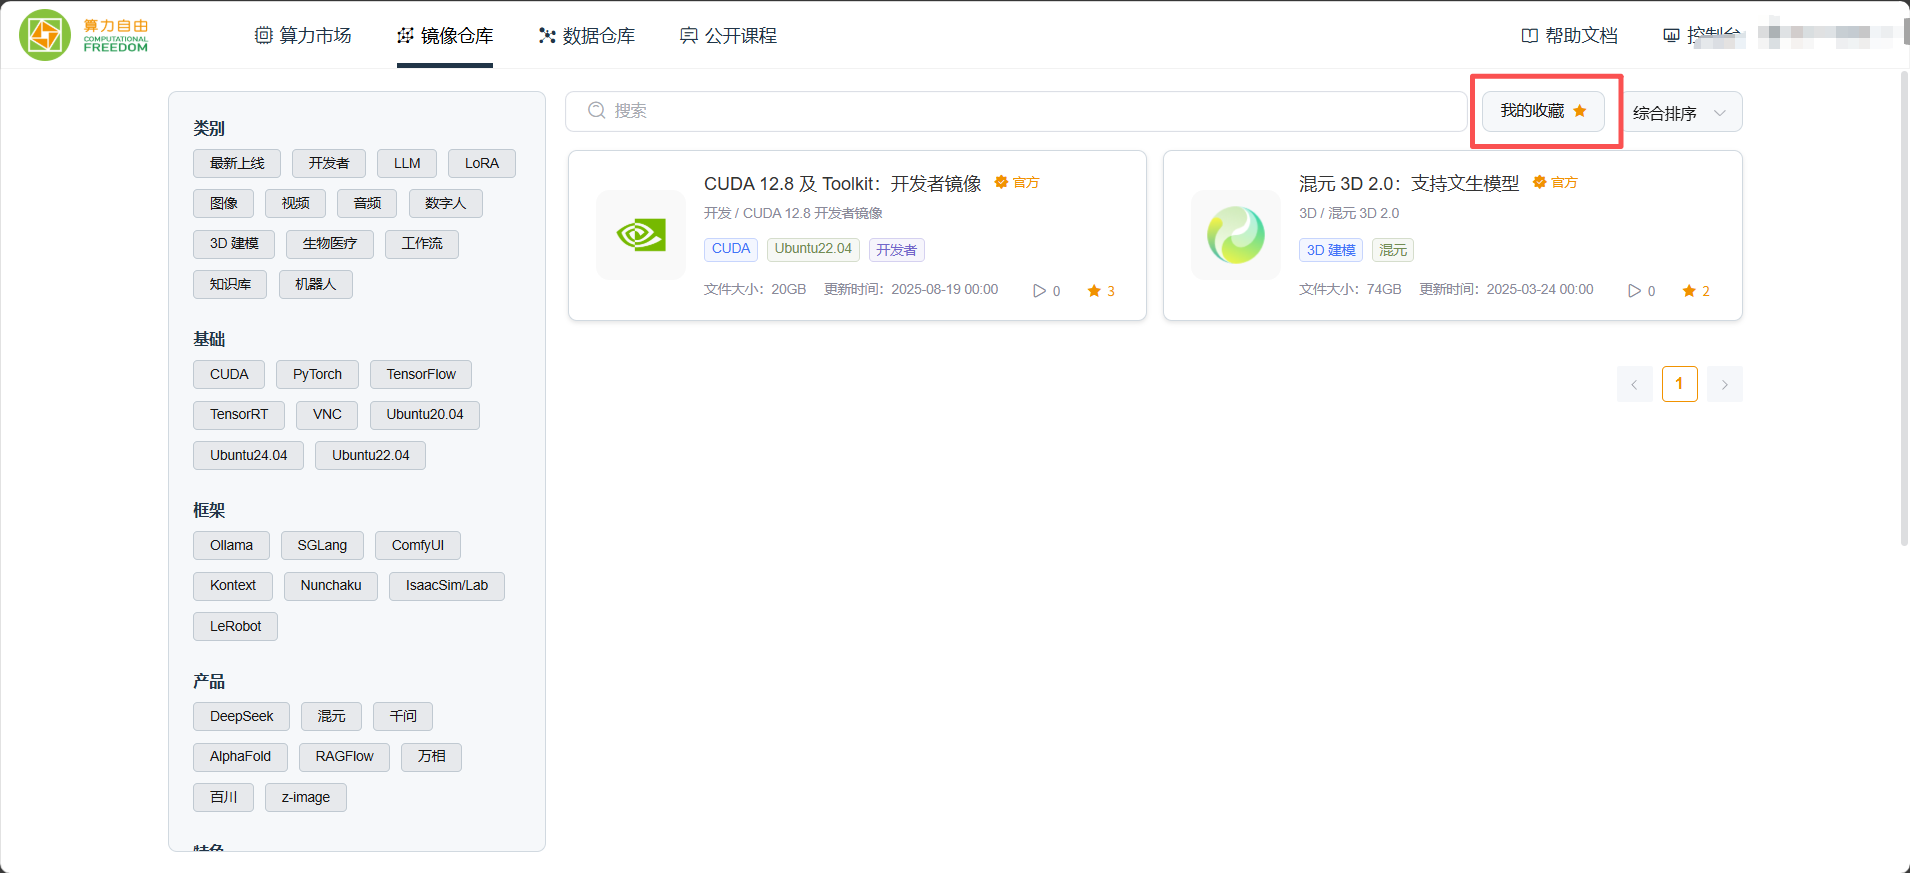This screenshot has height=873, width=1910.
Task: Expand the 综合排序 sort dropdown
Action: tap(1680, 113)
